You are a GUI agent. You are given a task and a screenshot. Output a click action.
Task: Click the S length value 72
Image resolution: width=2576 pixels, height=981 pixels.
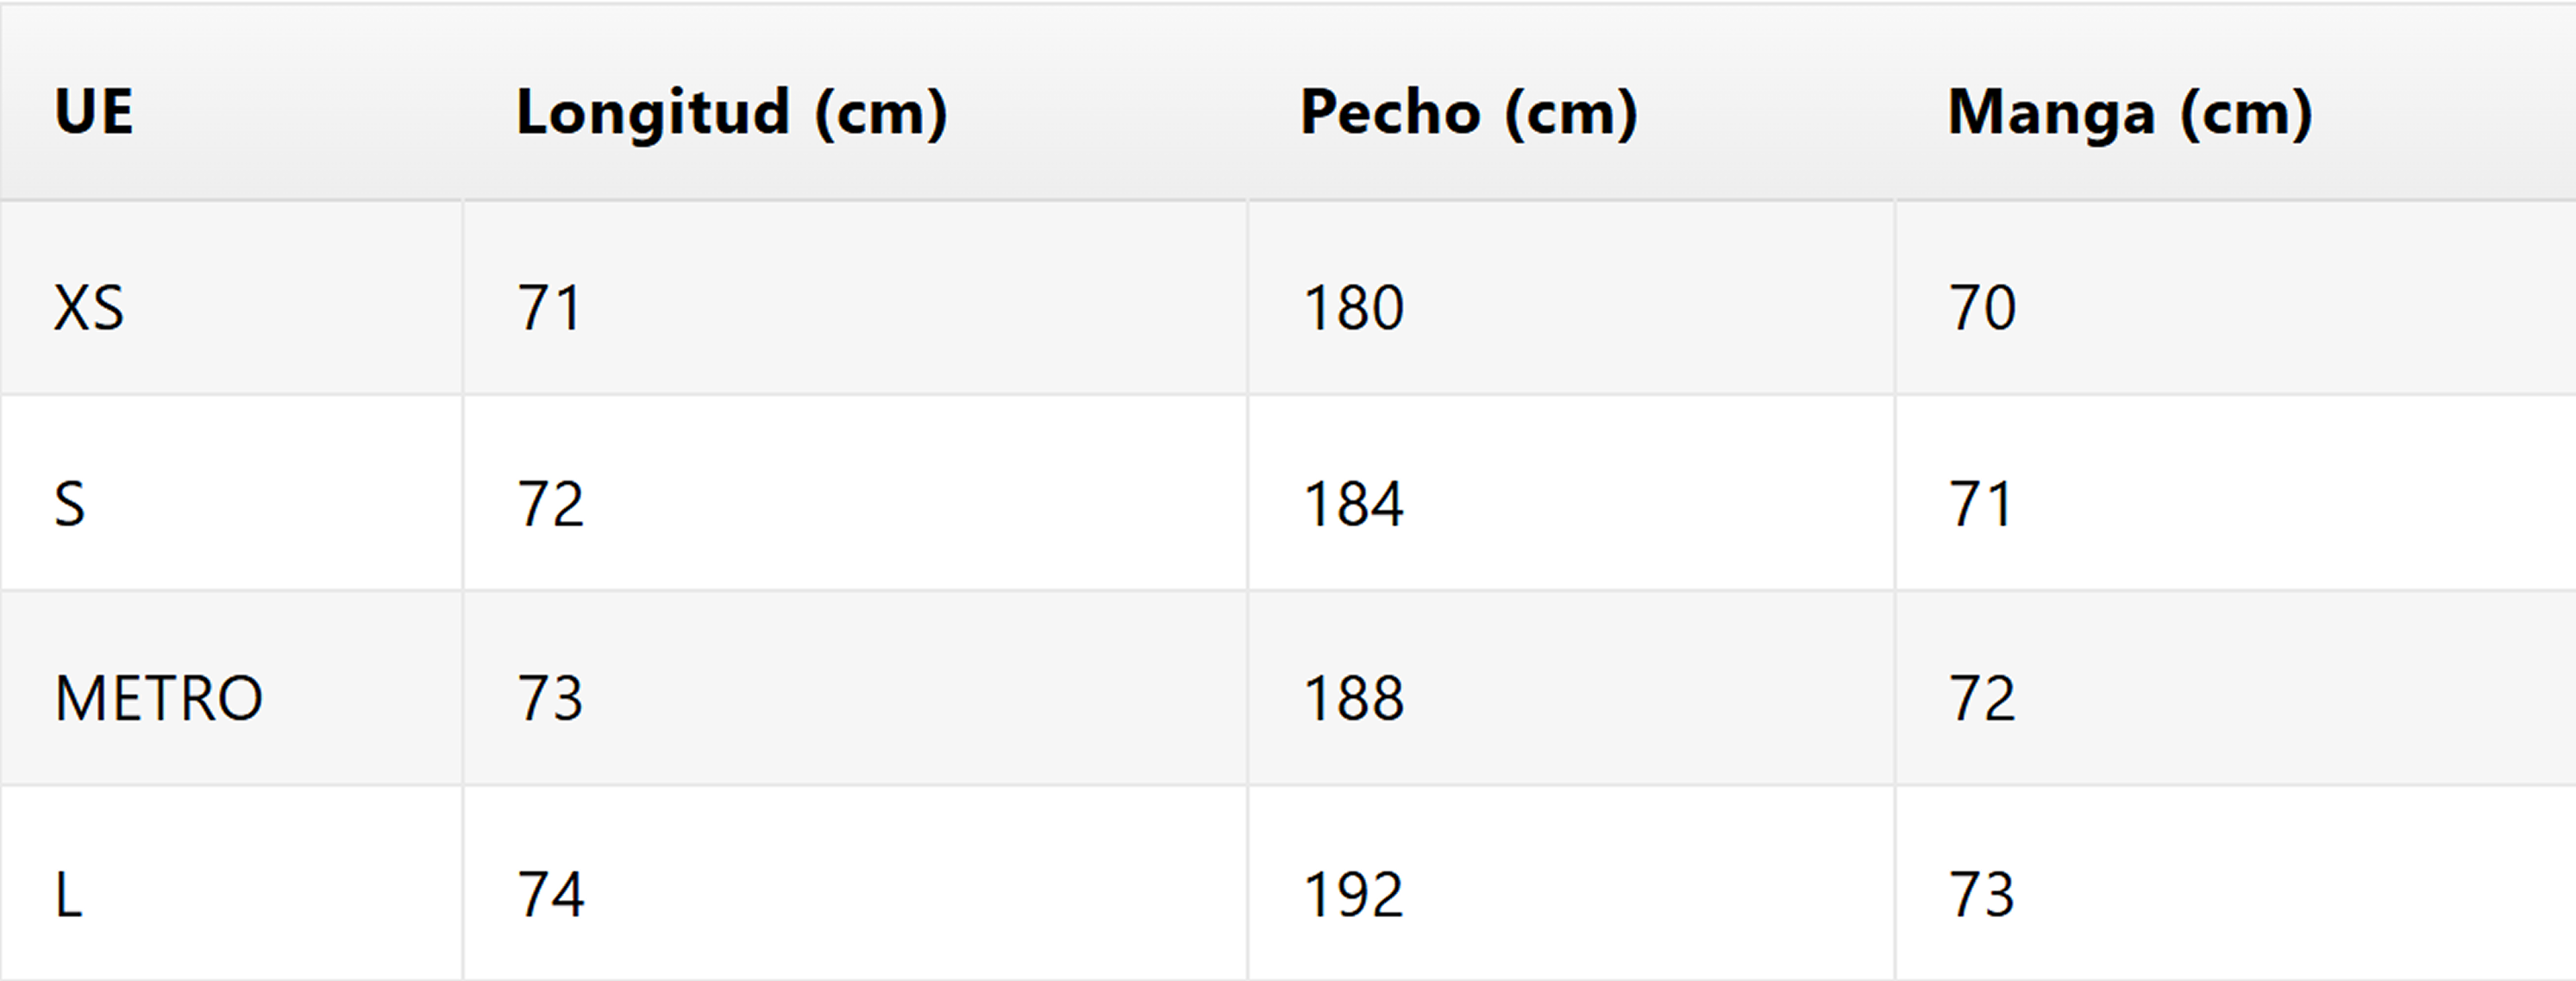550,503
